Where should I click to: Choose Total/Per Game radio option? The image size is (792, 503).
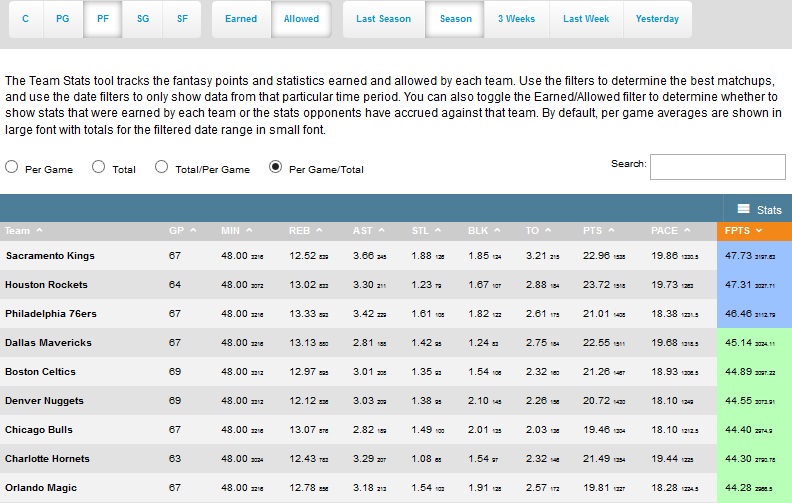point(162,167)
